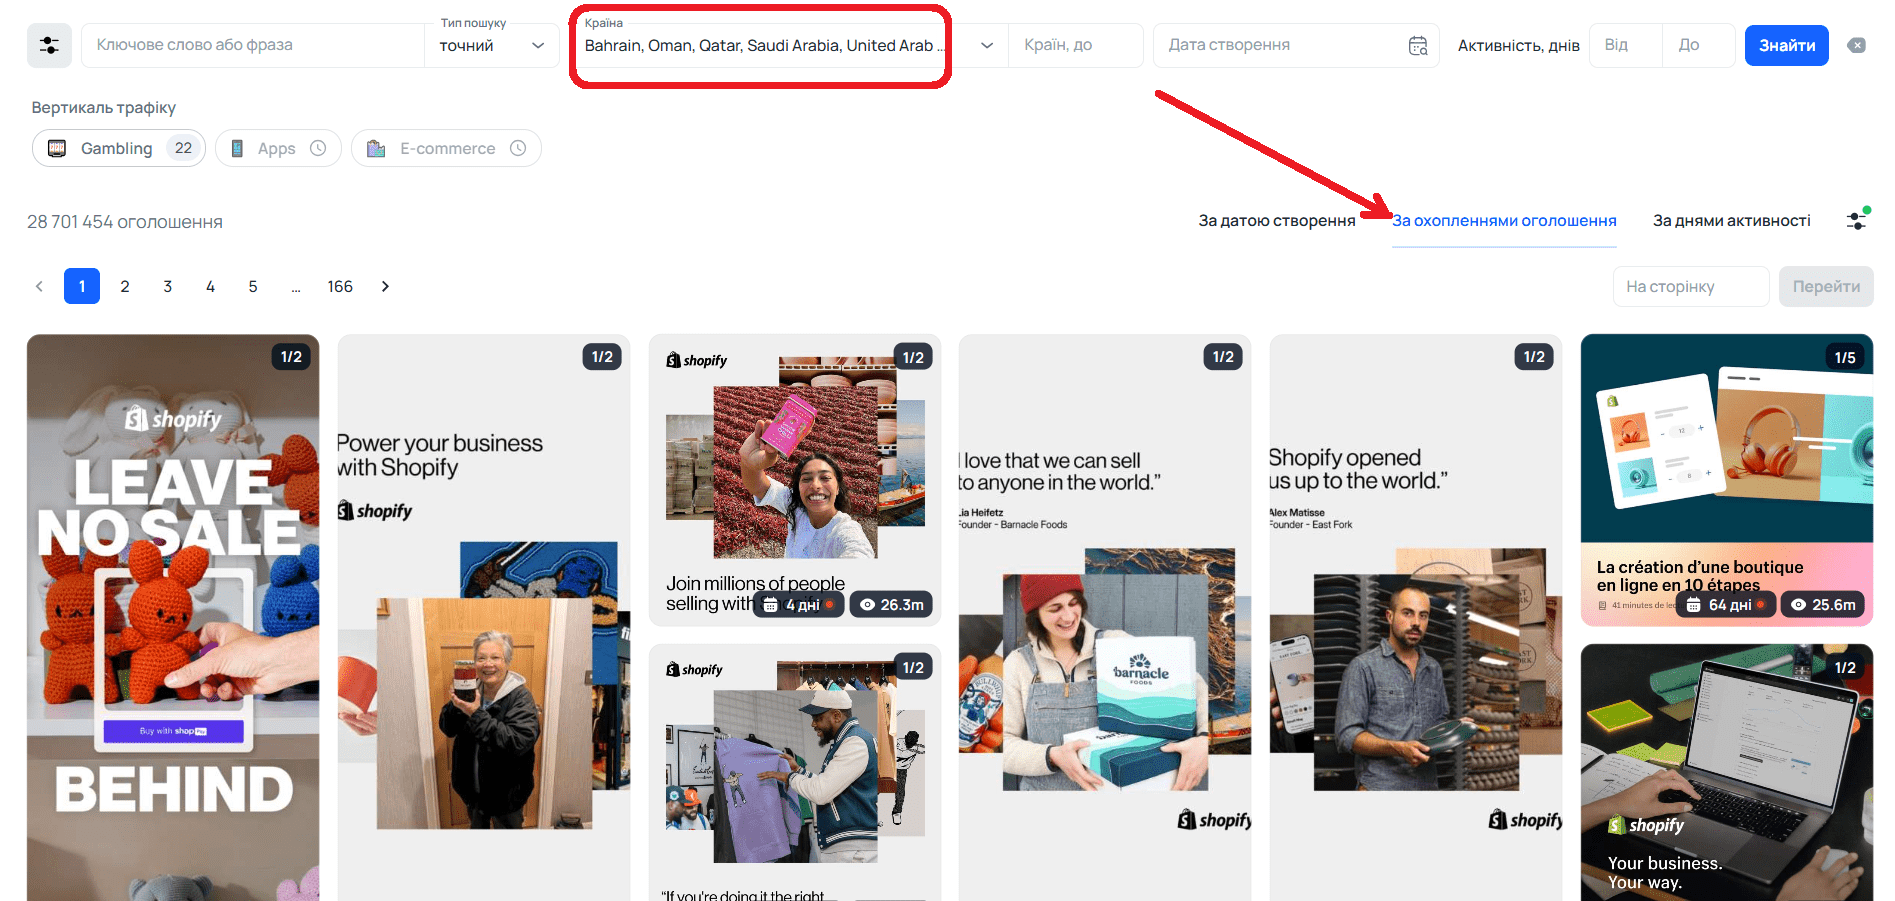Open the sort settings sliders icon
Image resolution: width=1895 pixels, height=901 pixels.
click(x=1857, y=220)
